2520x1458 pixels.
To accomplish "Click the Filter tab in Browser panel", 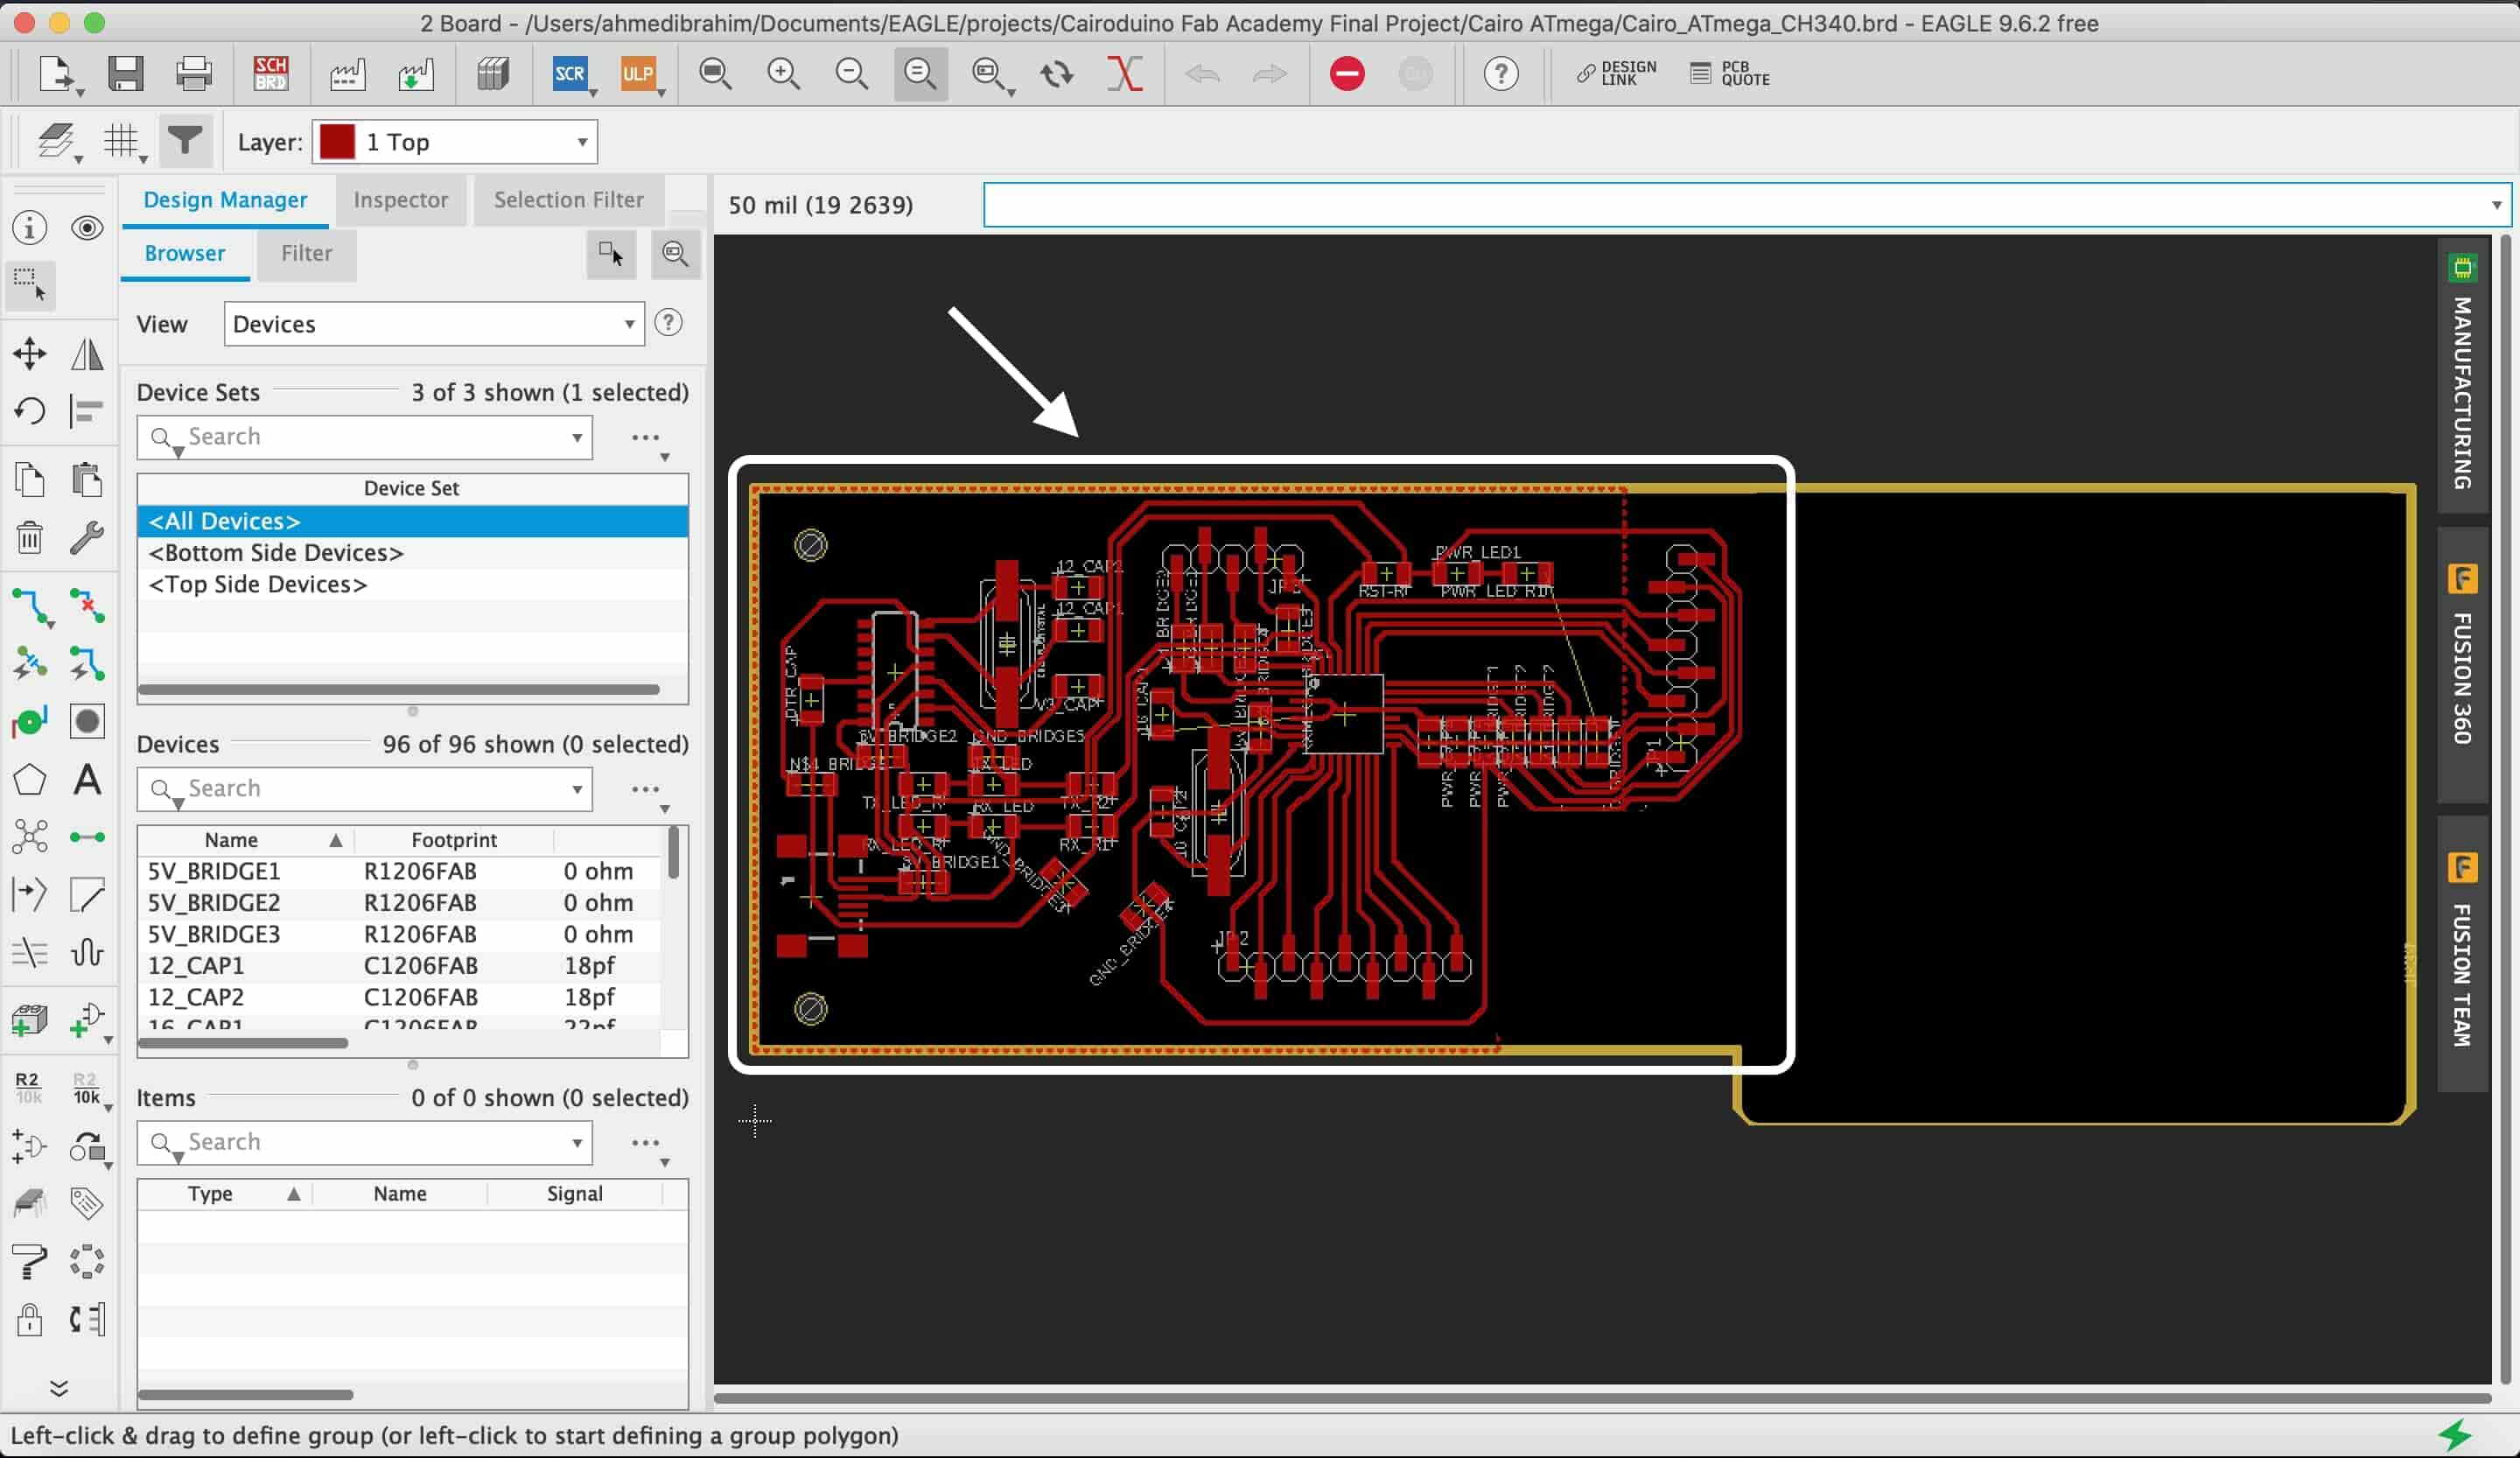I will (307, 254).
